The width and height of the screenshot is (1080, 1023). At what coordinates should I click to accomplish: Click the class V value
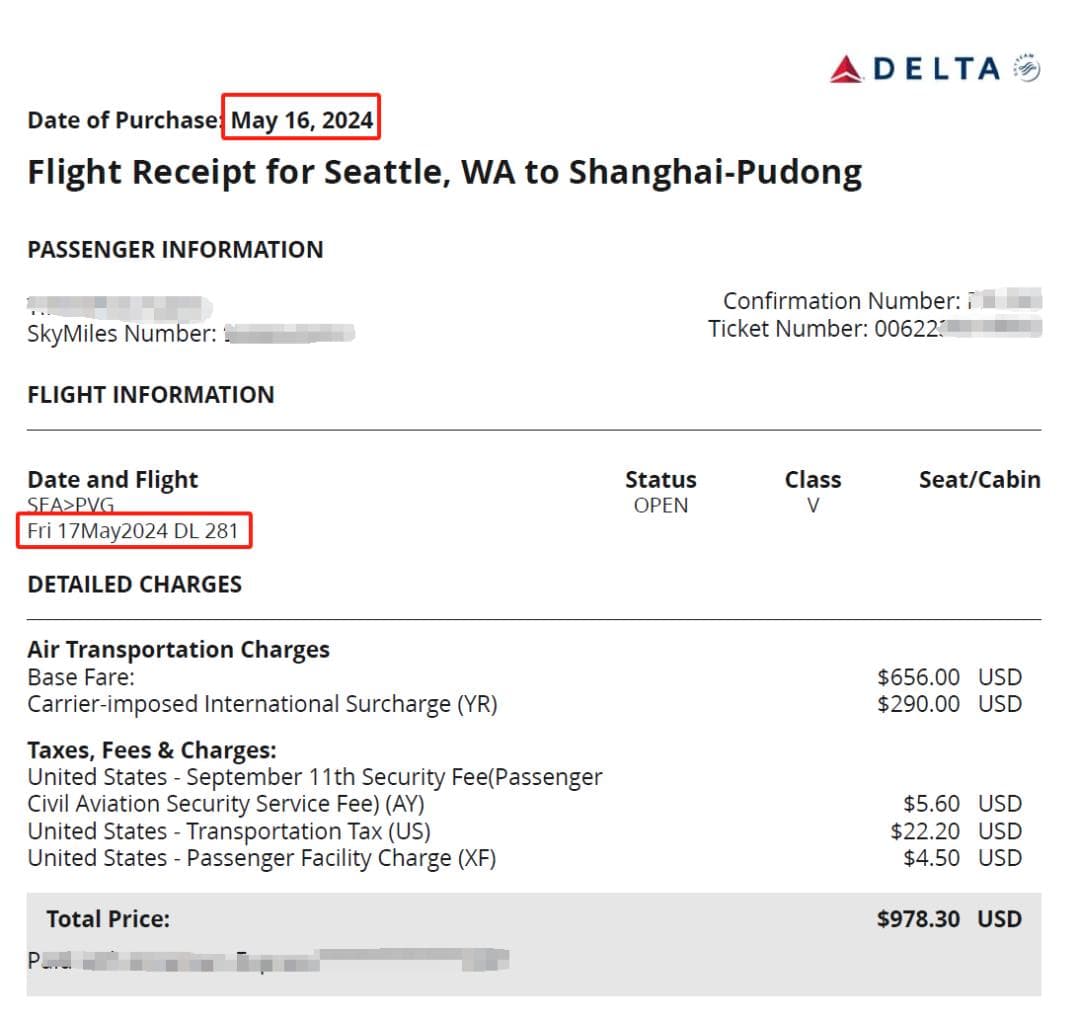click(x=813, y=506)
